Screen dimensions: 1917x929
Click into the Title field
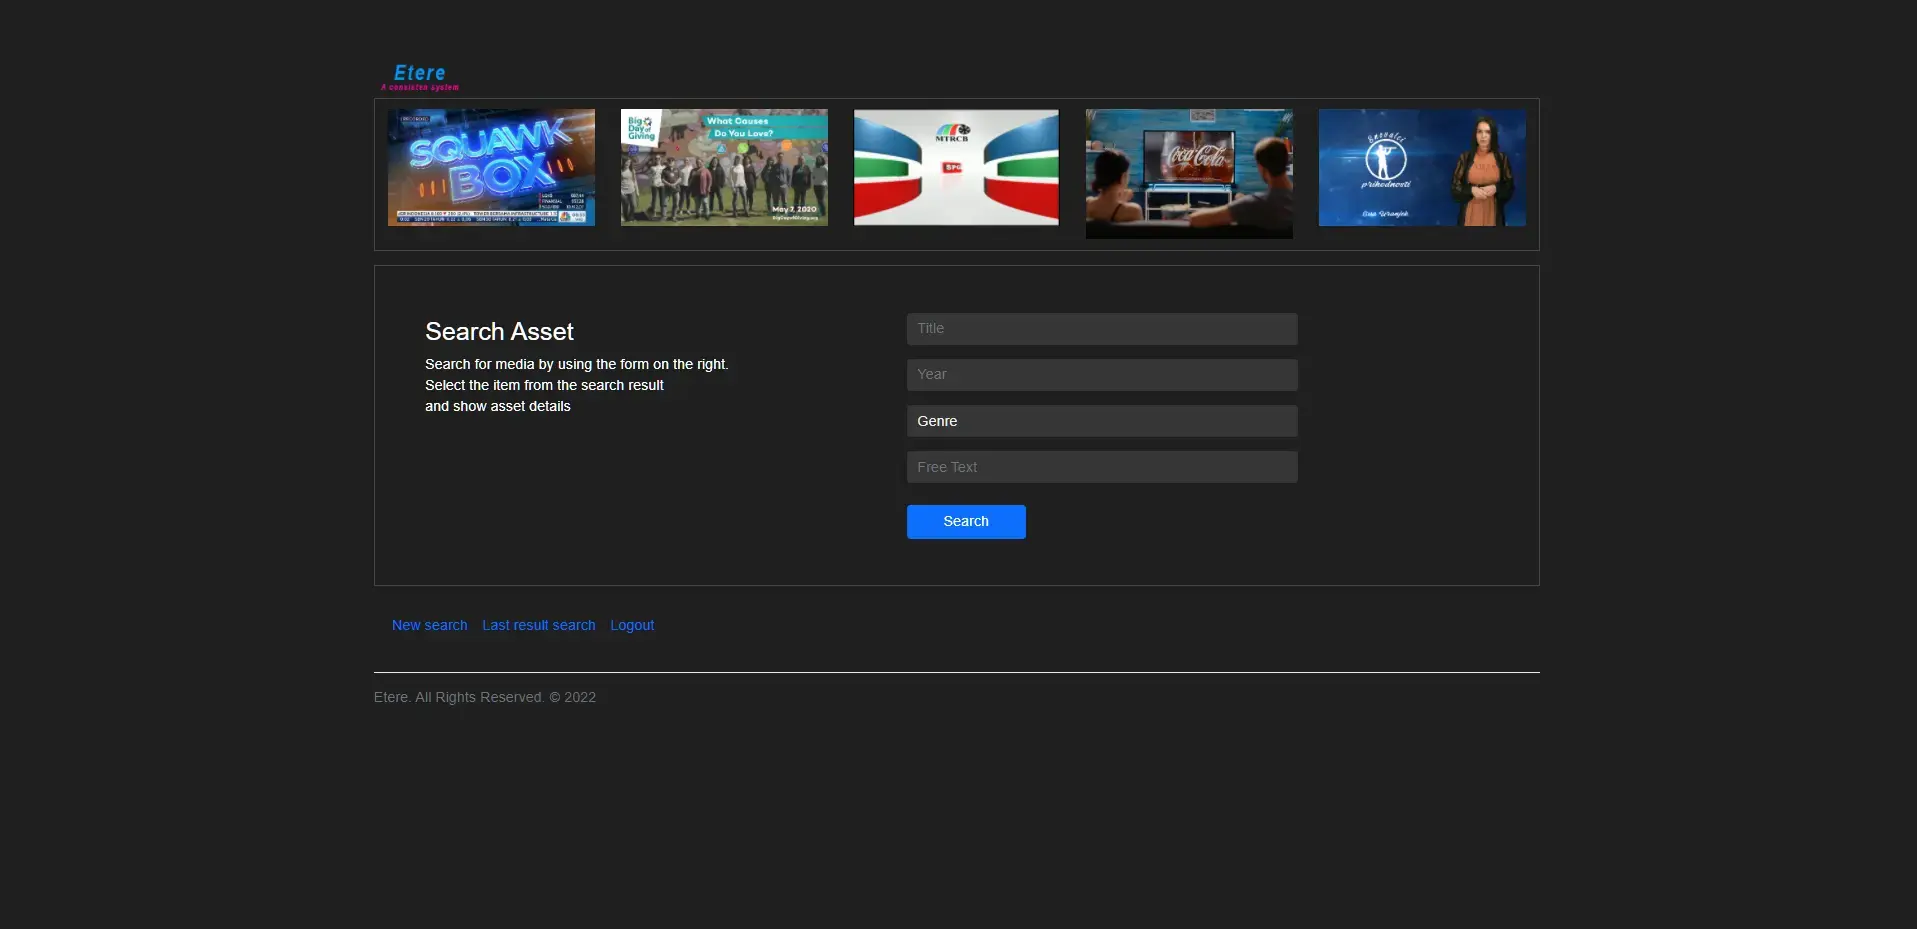(x=1101, y=329)
